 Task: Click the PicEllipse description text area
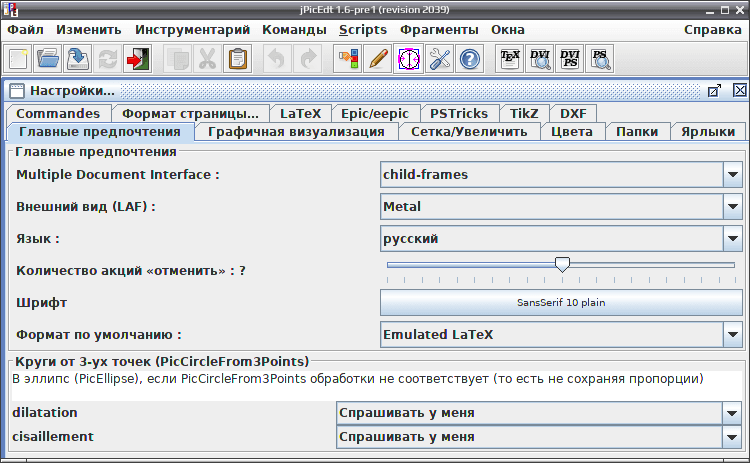tap(377, 386)
